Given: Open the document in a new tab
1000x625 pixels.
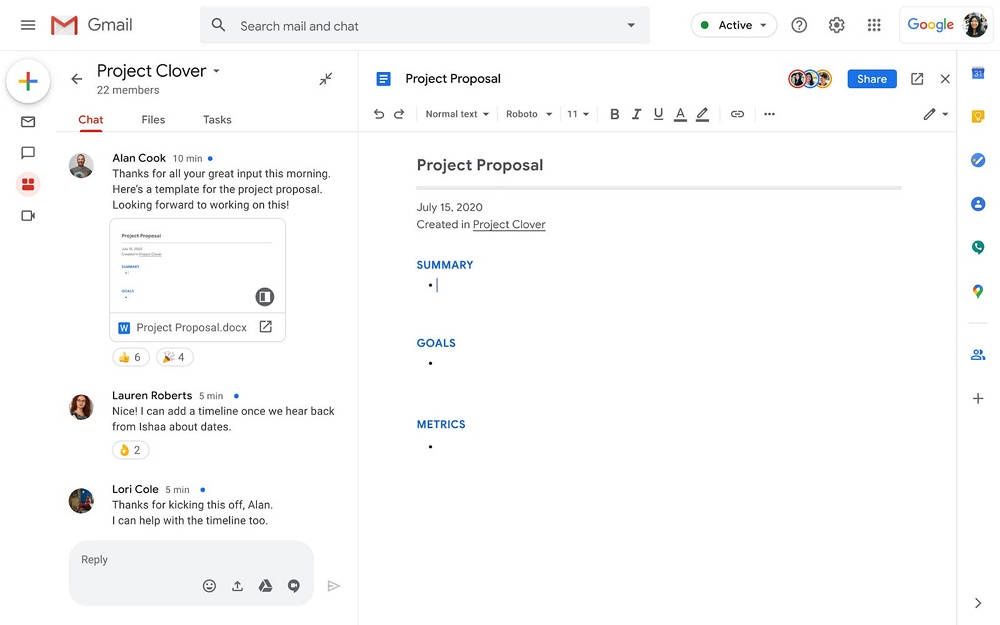Looking at the screenshot, I should click(x=917, y=78).
